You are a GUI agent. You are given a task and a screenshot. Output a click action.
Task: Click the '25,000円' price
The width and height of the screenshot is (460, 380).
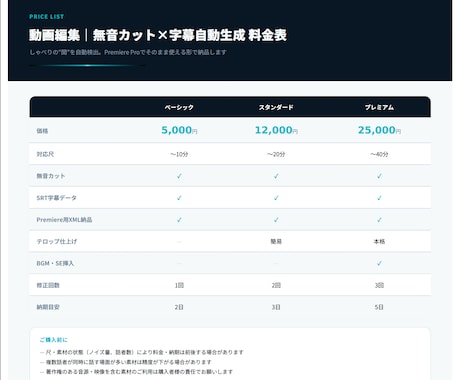click(379, 130)
